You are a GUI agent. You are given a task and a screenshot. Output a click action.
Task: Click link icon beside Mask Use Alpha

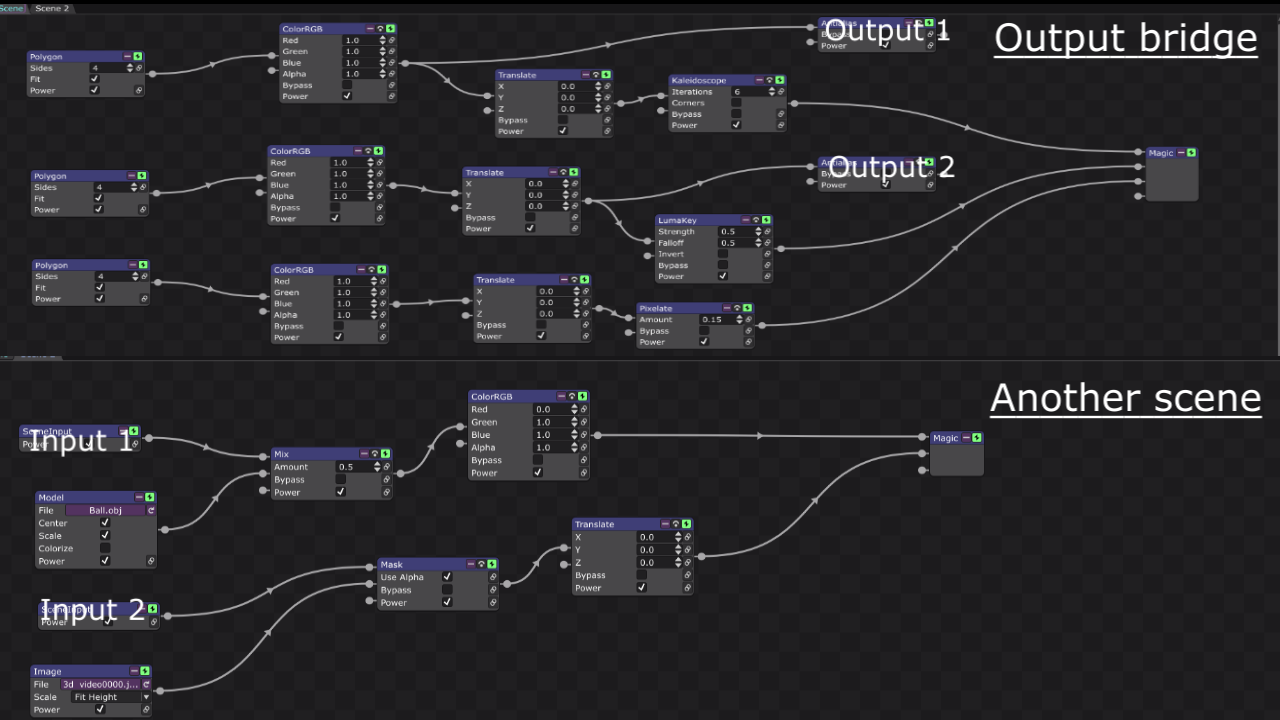[x=493, y=577]
